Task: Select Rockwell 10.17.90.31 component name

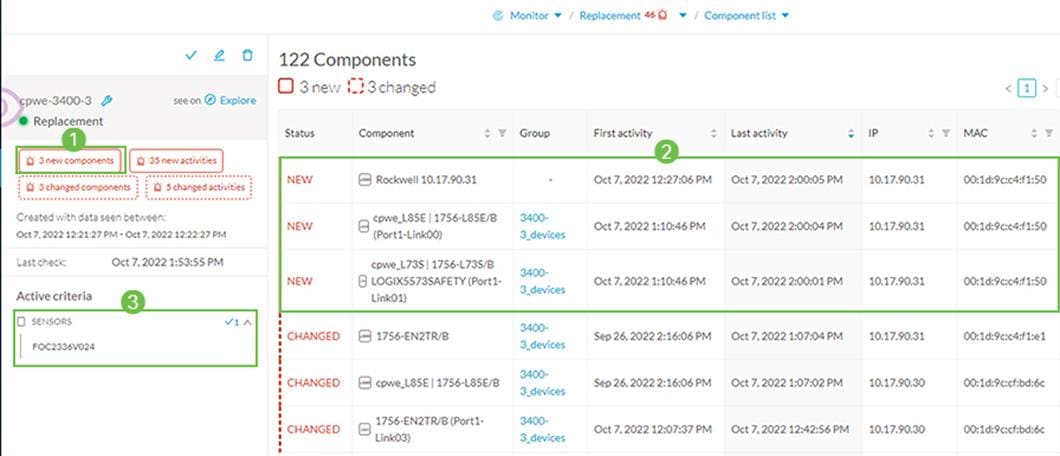Action: coord(426,180)
